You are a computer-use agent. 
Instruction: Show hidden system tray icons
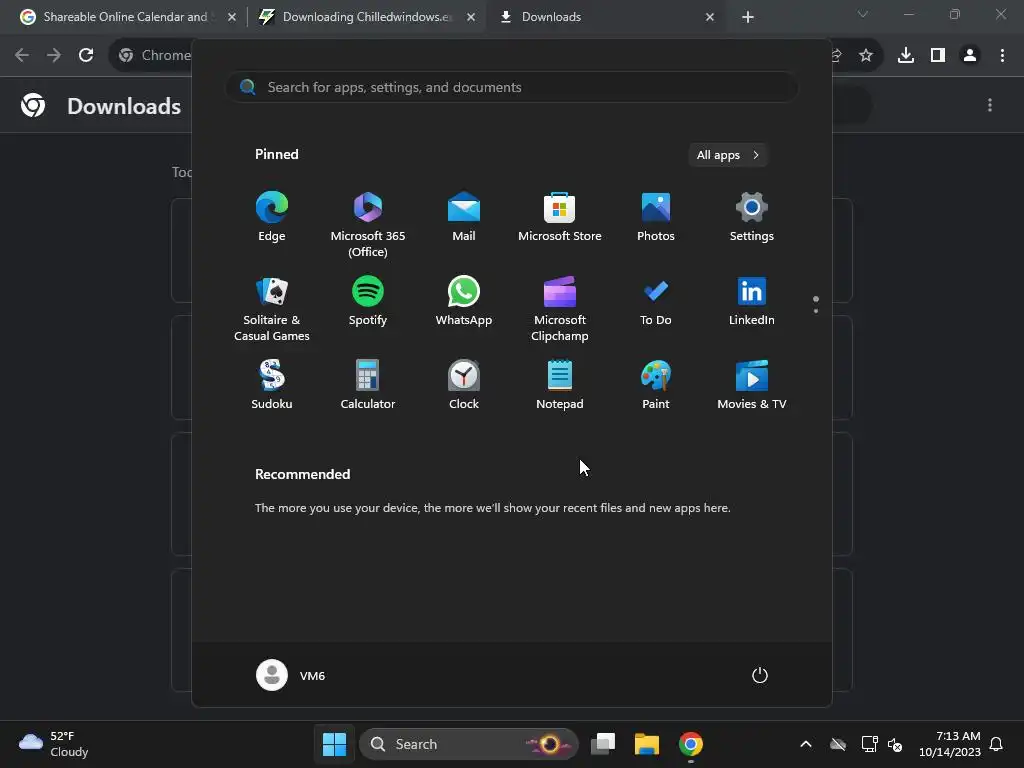[806, 744]
